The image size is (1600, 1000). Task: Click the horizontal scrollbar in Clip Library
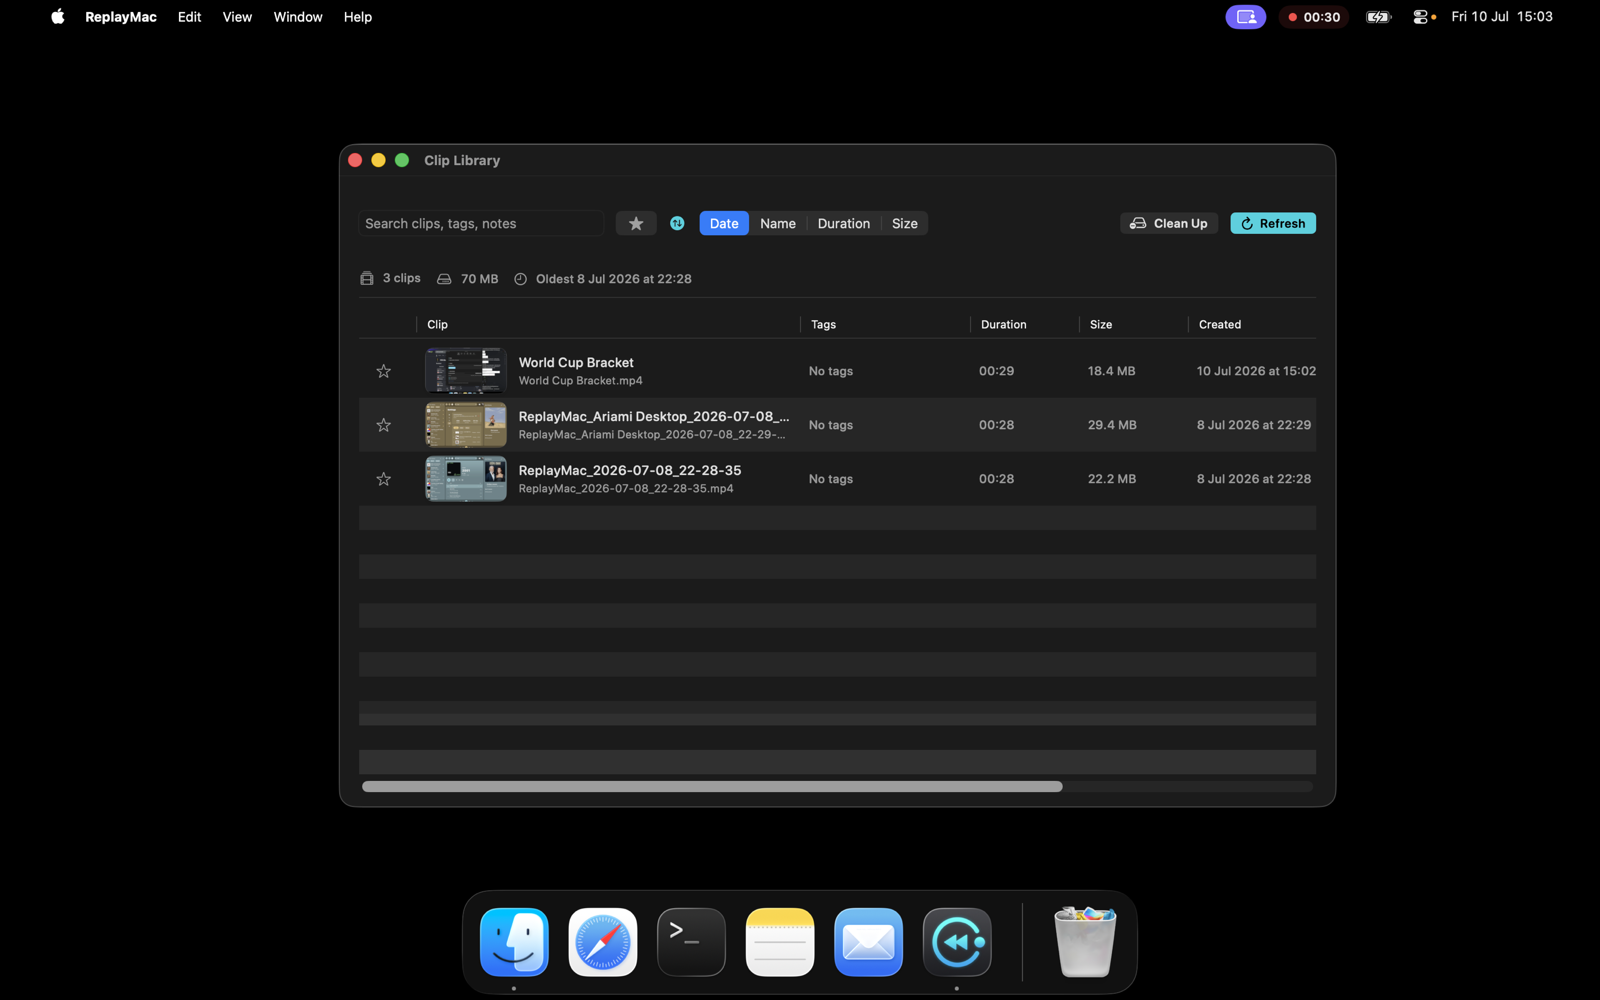[x=712, y=787]
